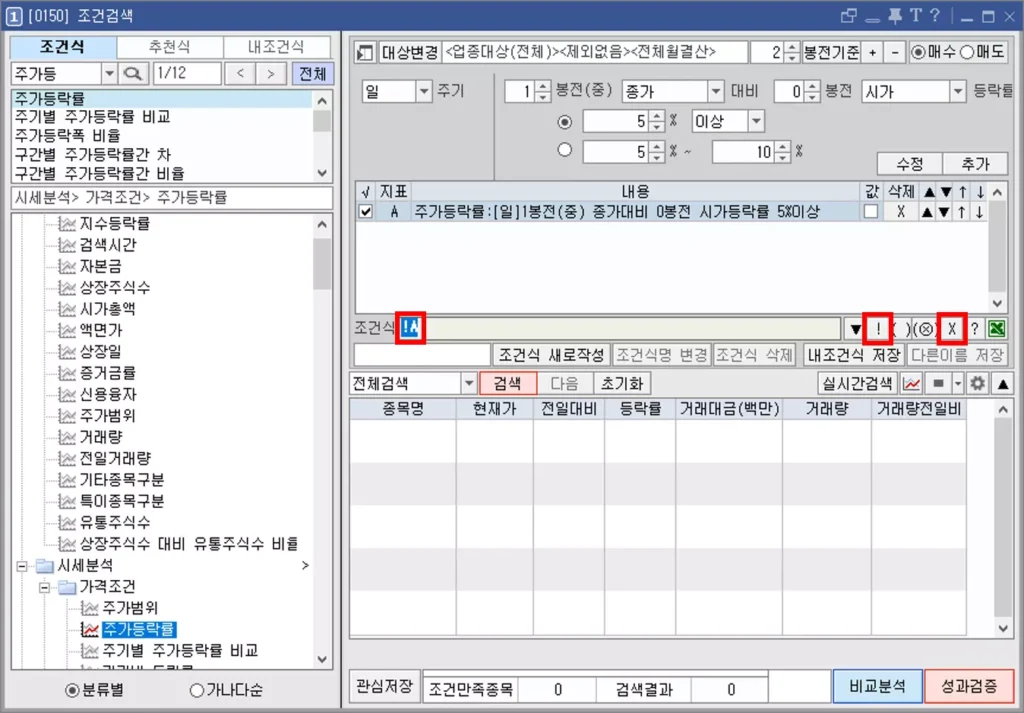
Task: Click the 대상변경 button
Action: point(409,52)
